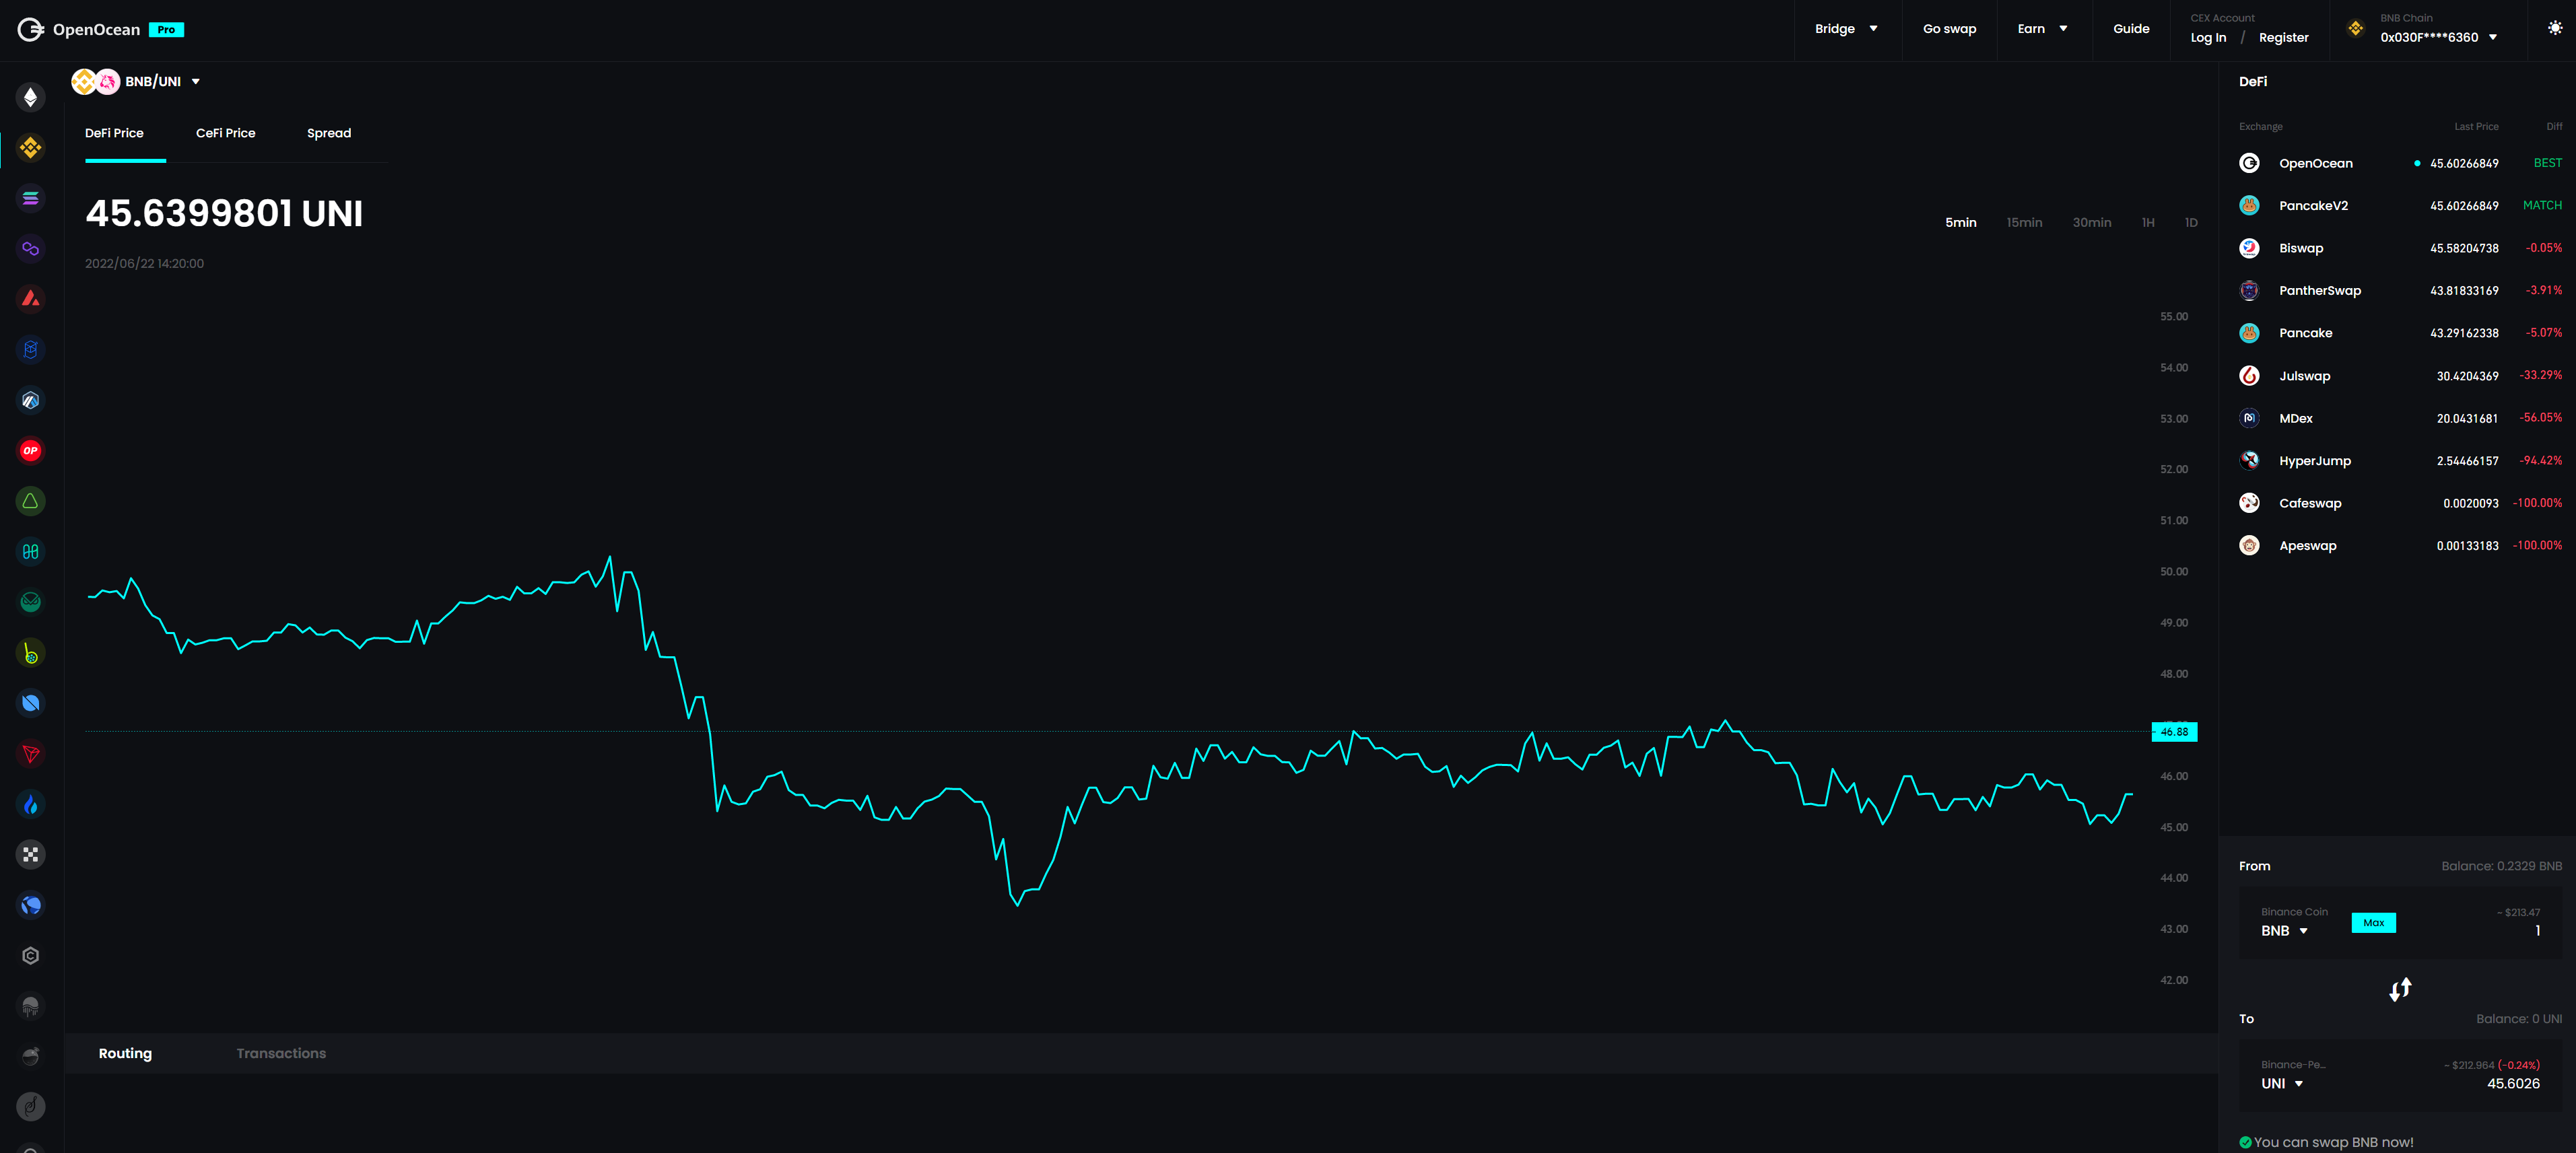Select the Tron chain icon in sidebar

(x=30, y=753)
